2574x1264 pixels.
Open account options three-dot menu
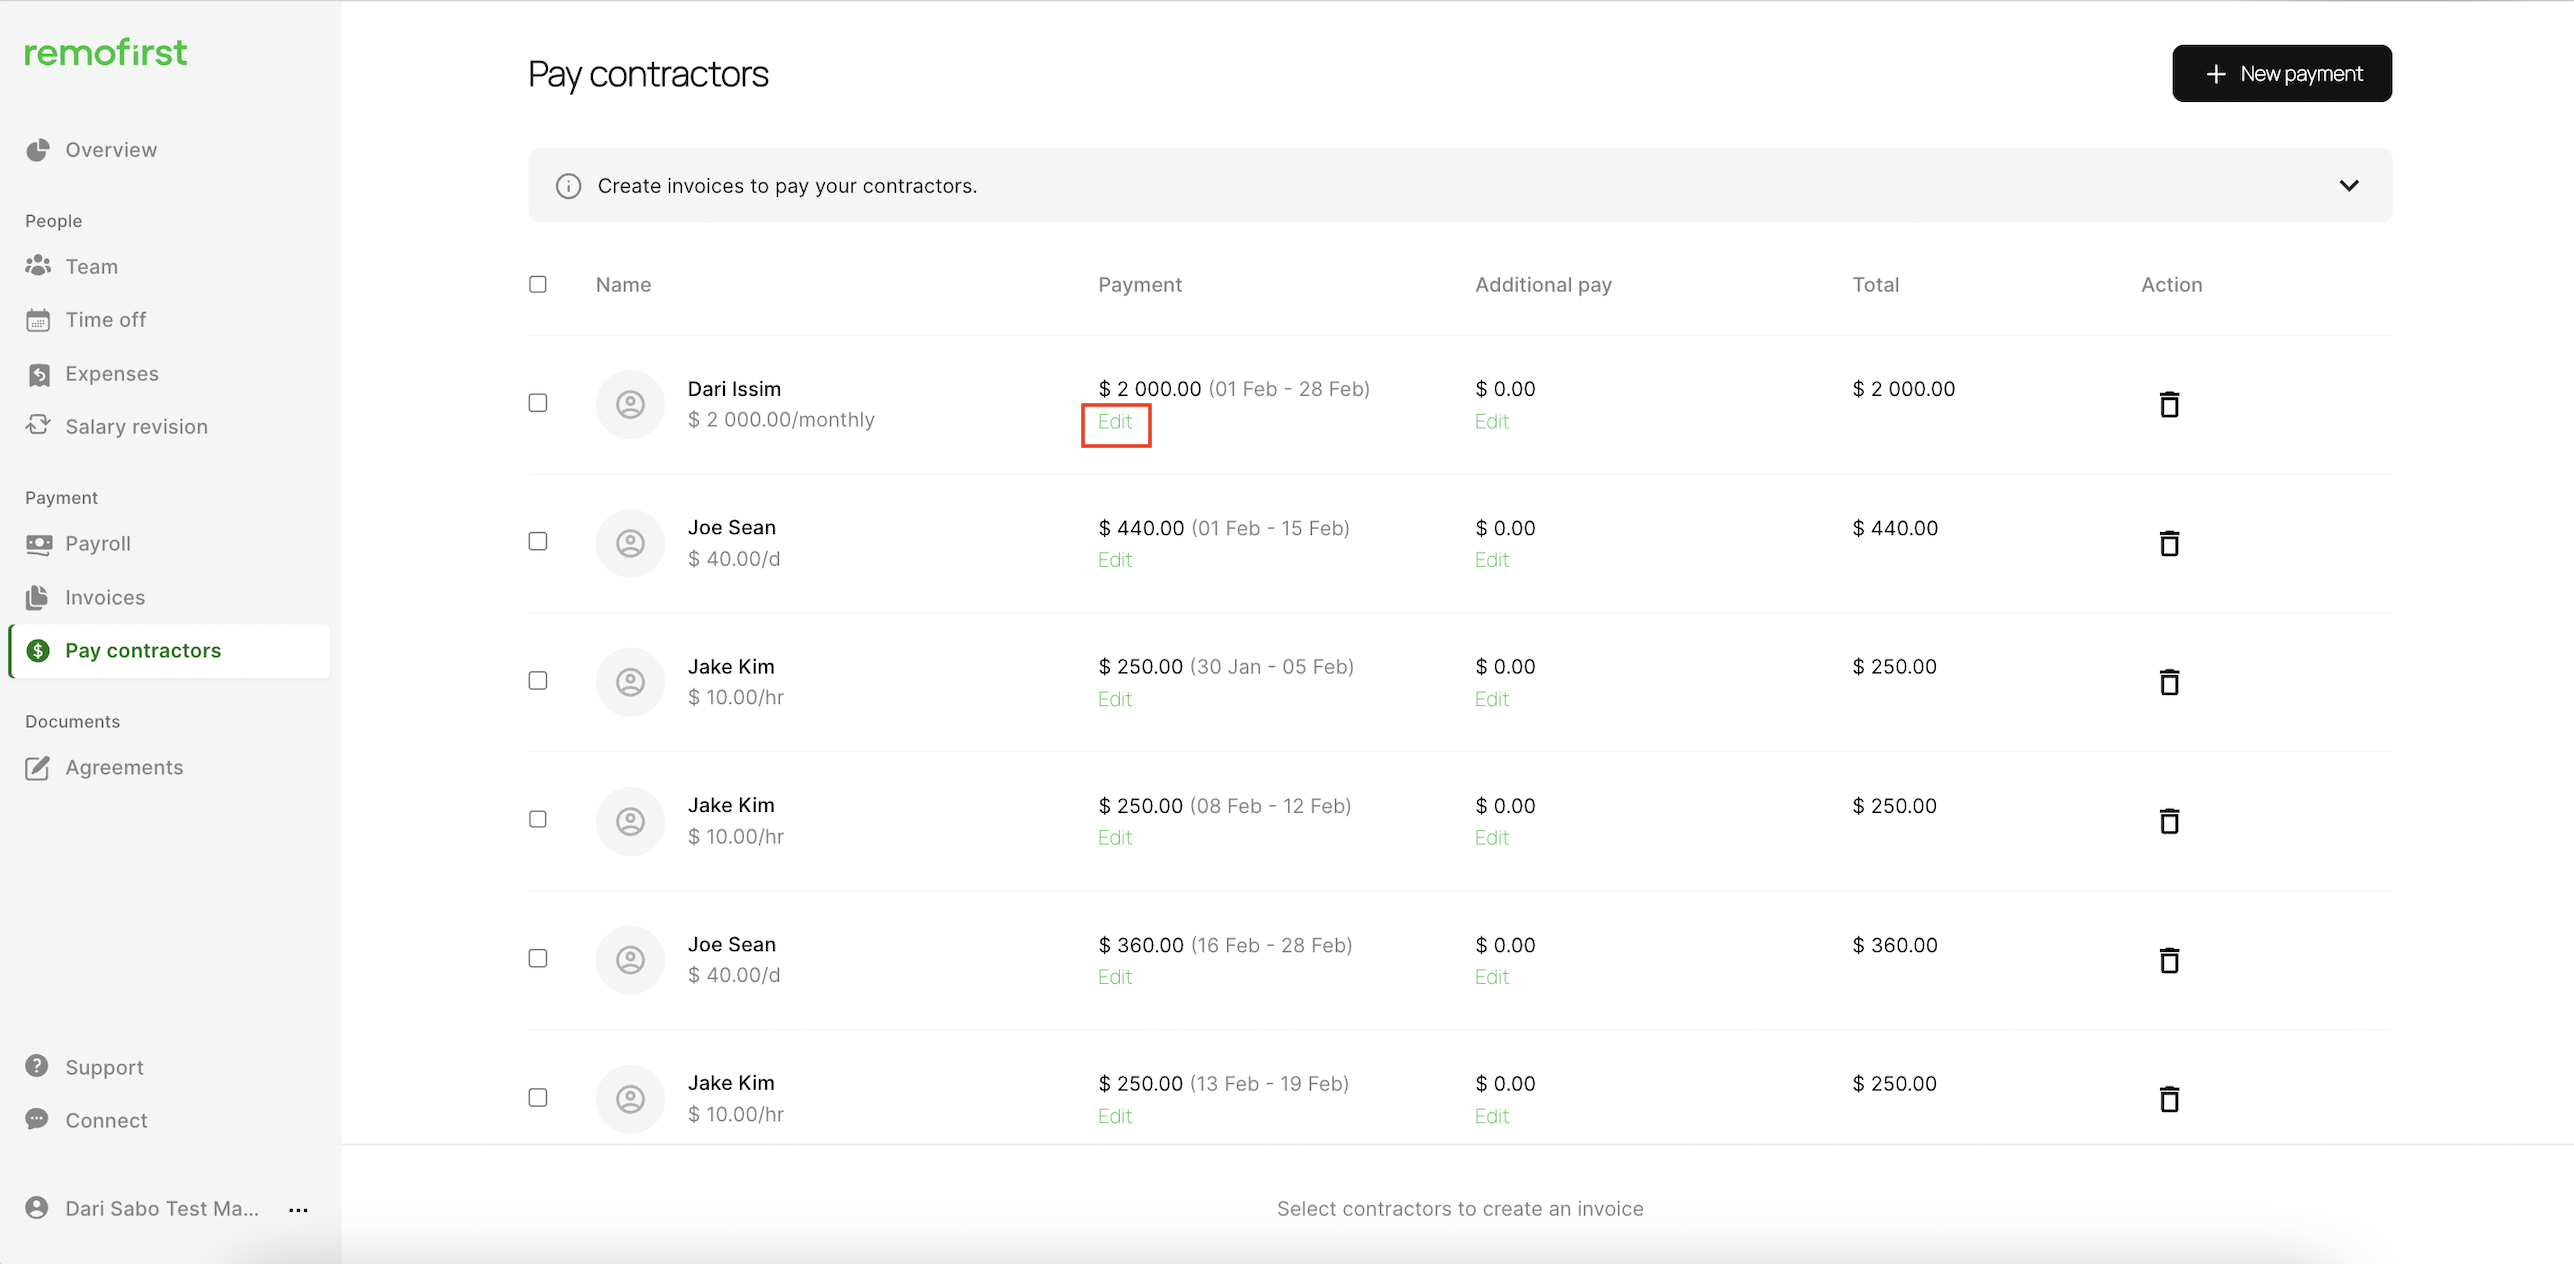coord(298,1209)
